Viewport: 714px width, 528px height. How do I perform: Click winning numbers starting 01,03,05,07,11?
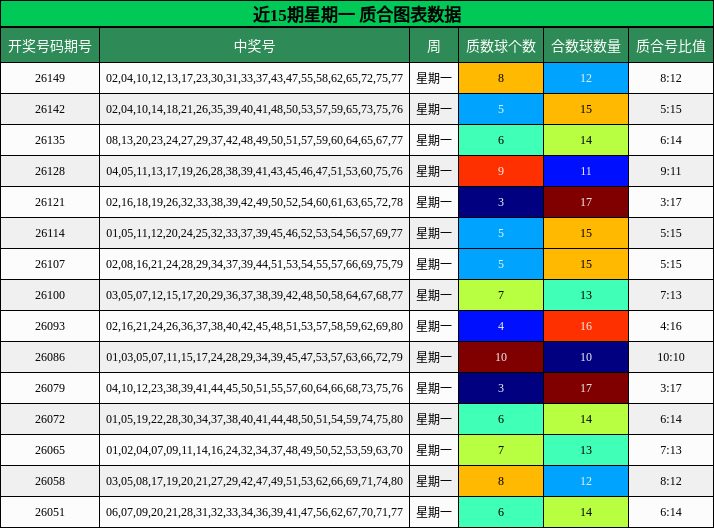(x=255, y=356)
